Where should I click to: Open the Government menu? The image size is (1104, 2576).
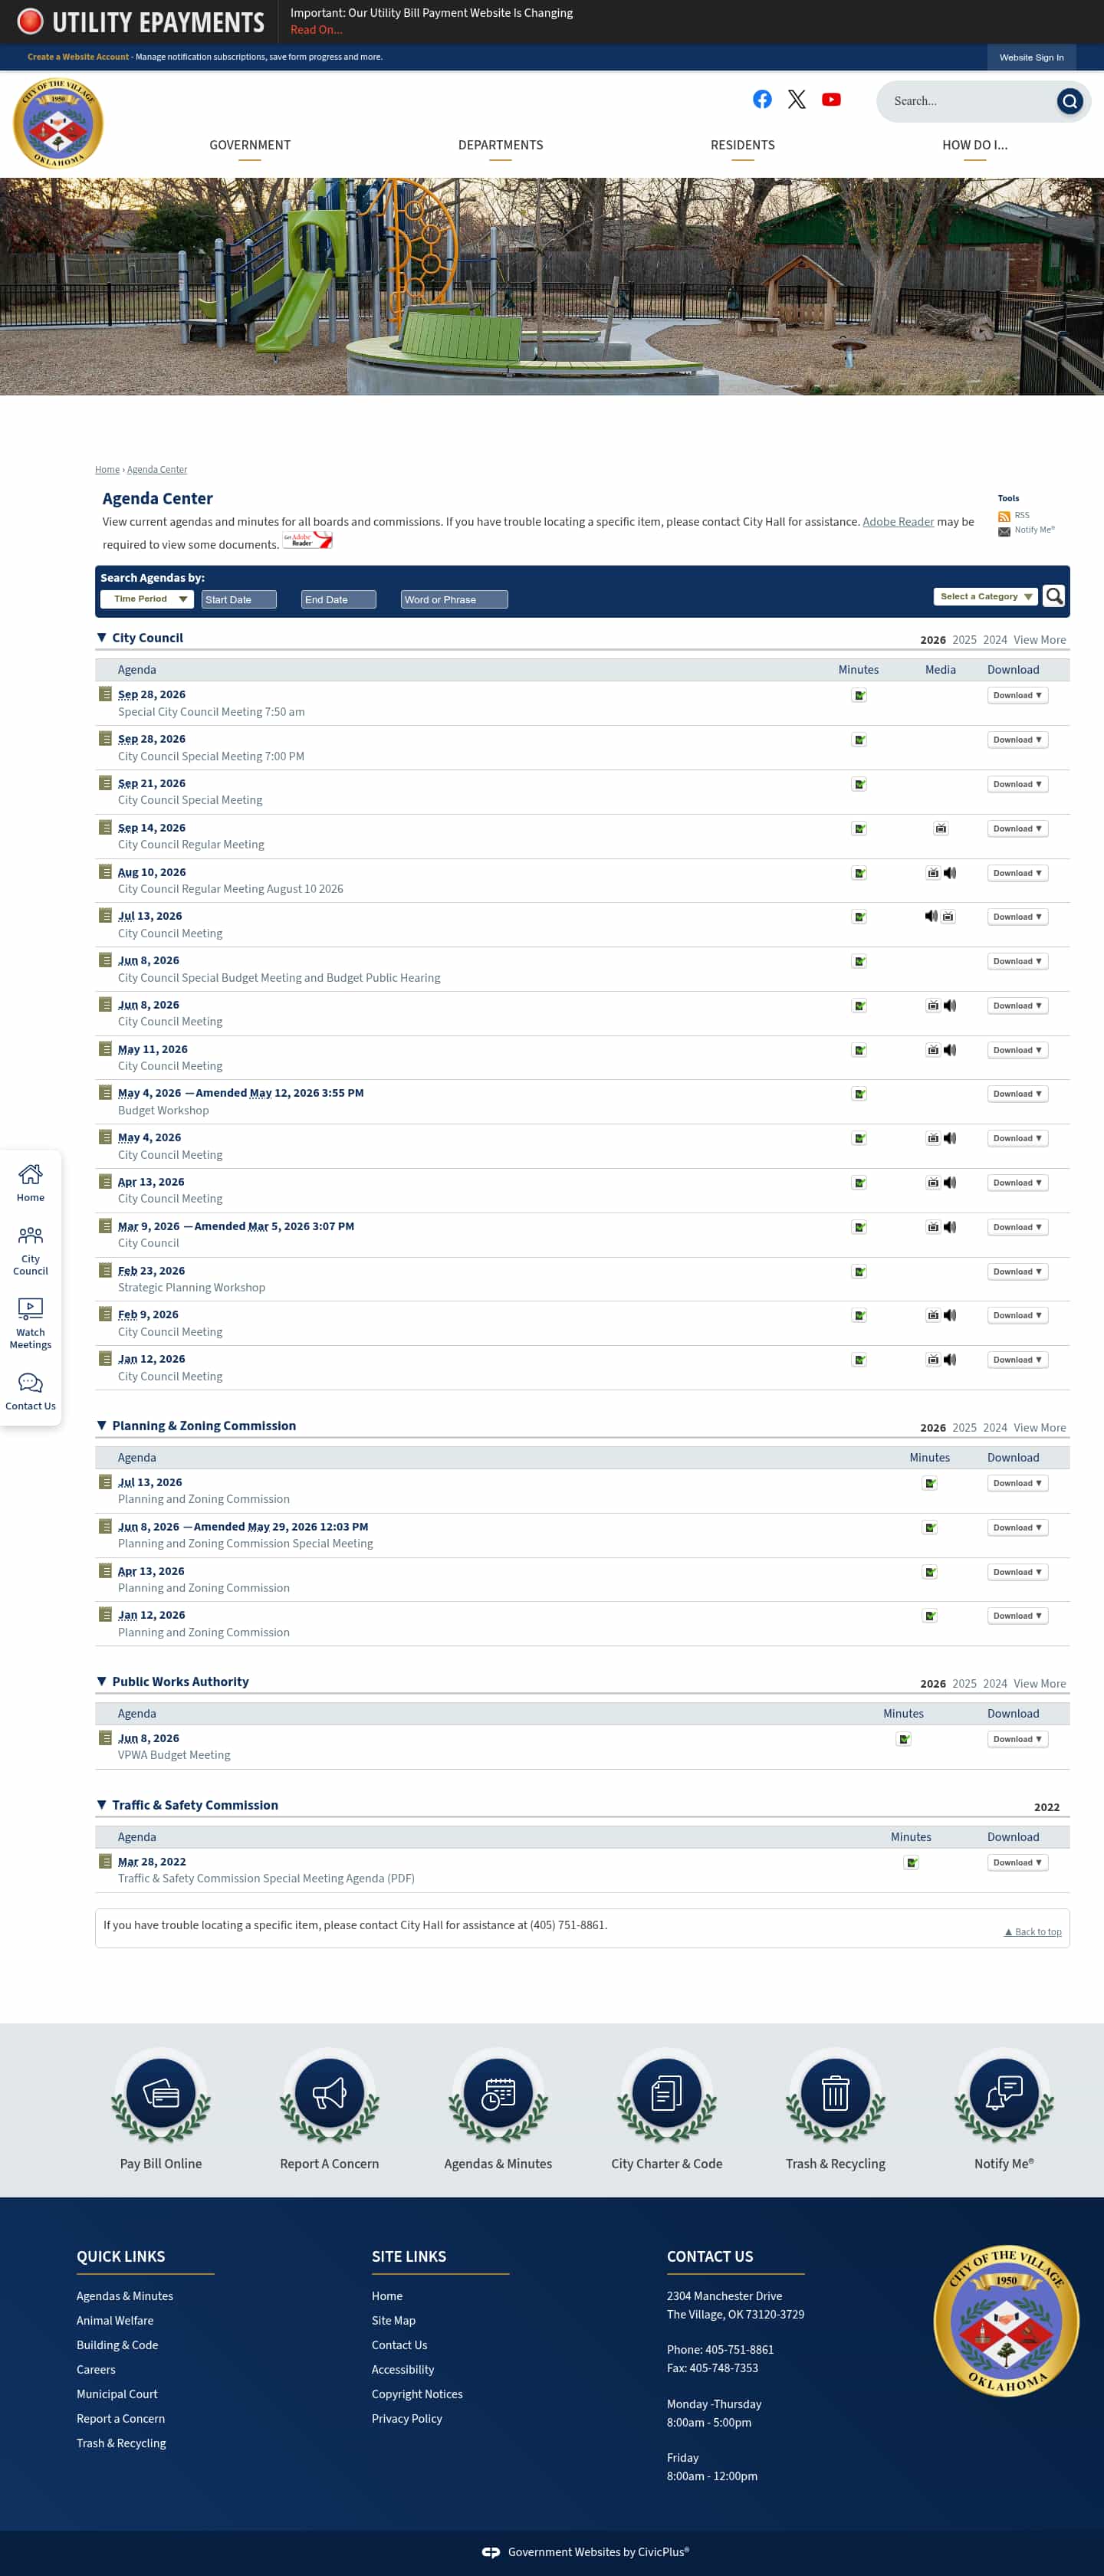(250, 146)
